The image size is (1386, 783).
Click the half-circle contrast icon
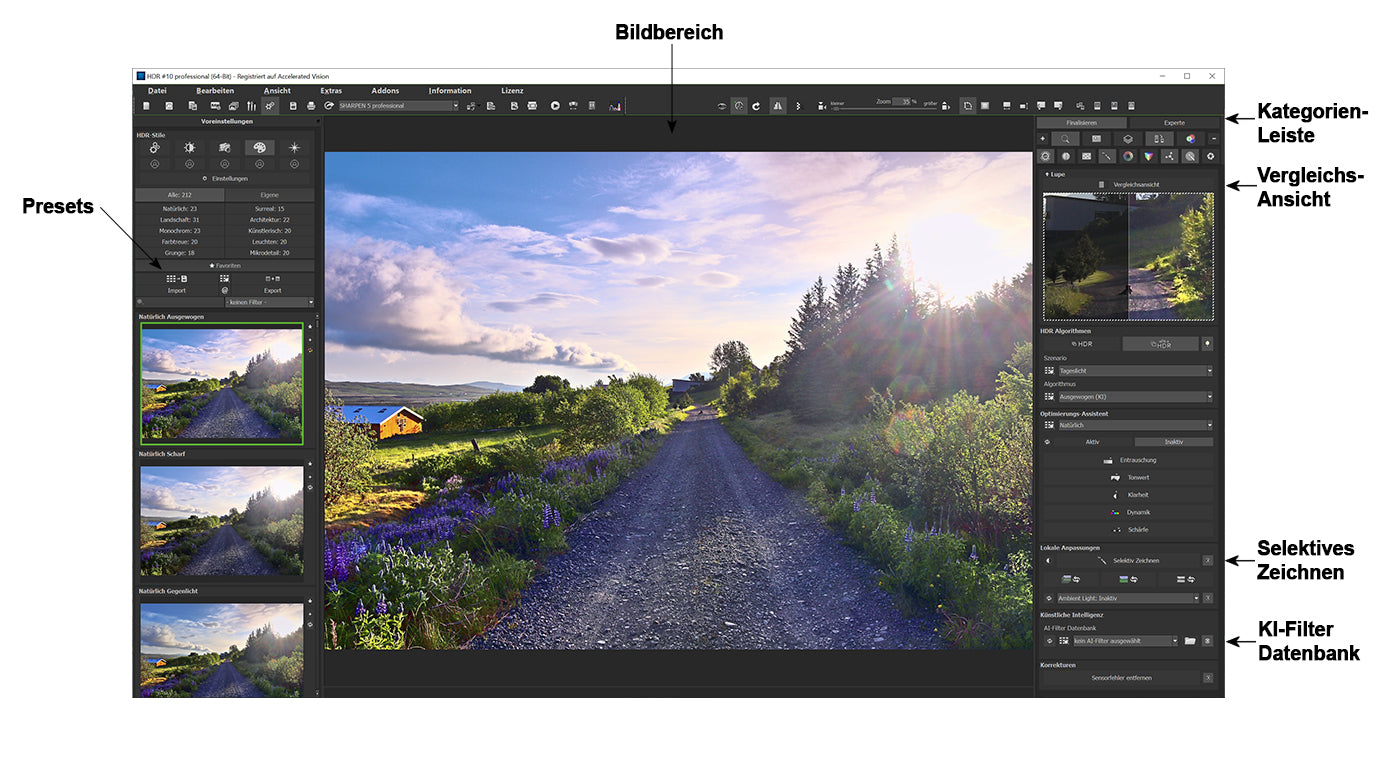[1065, 156]
